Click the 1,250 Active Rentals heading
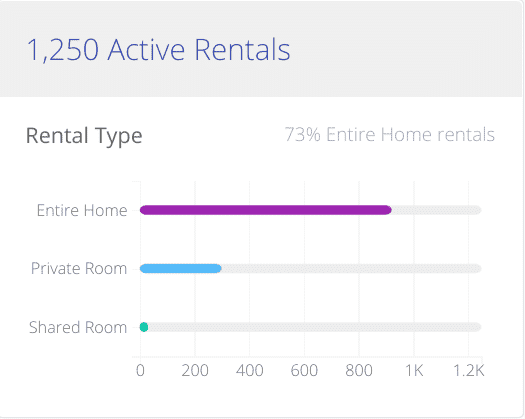Image resolution: width=525 pixels, height=419 pixels. [158, 50]
